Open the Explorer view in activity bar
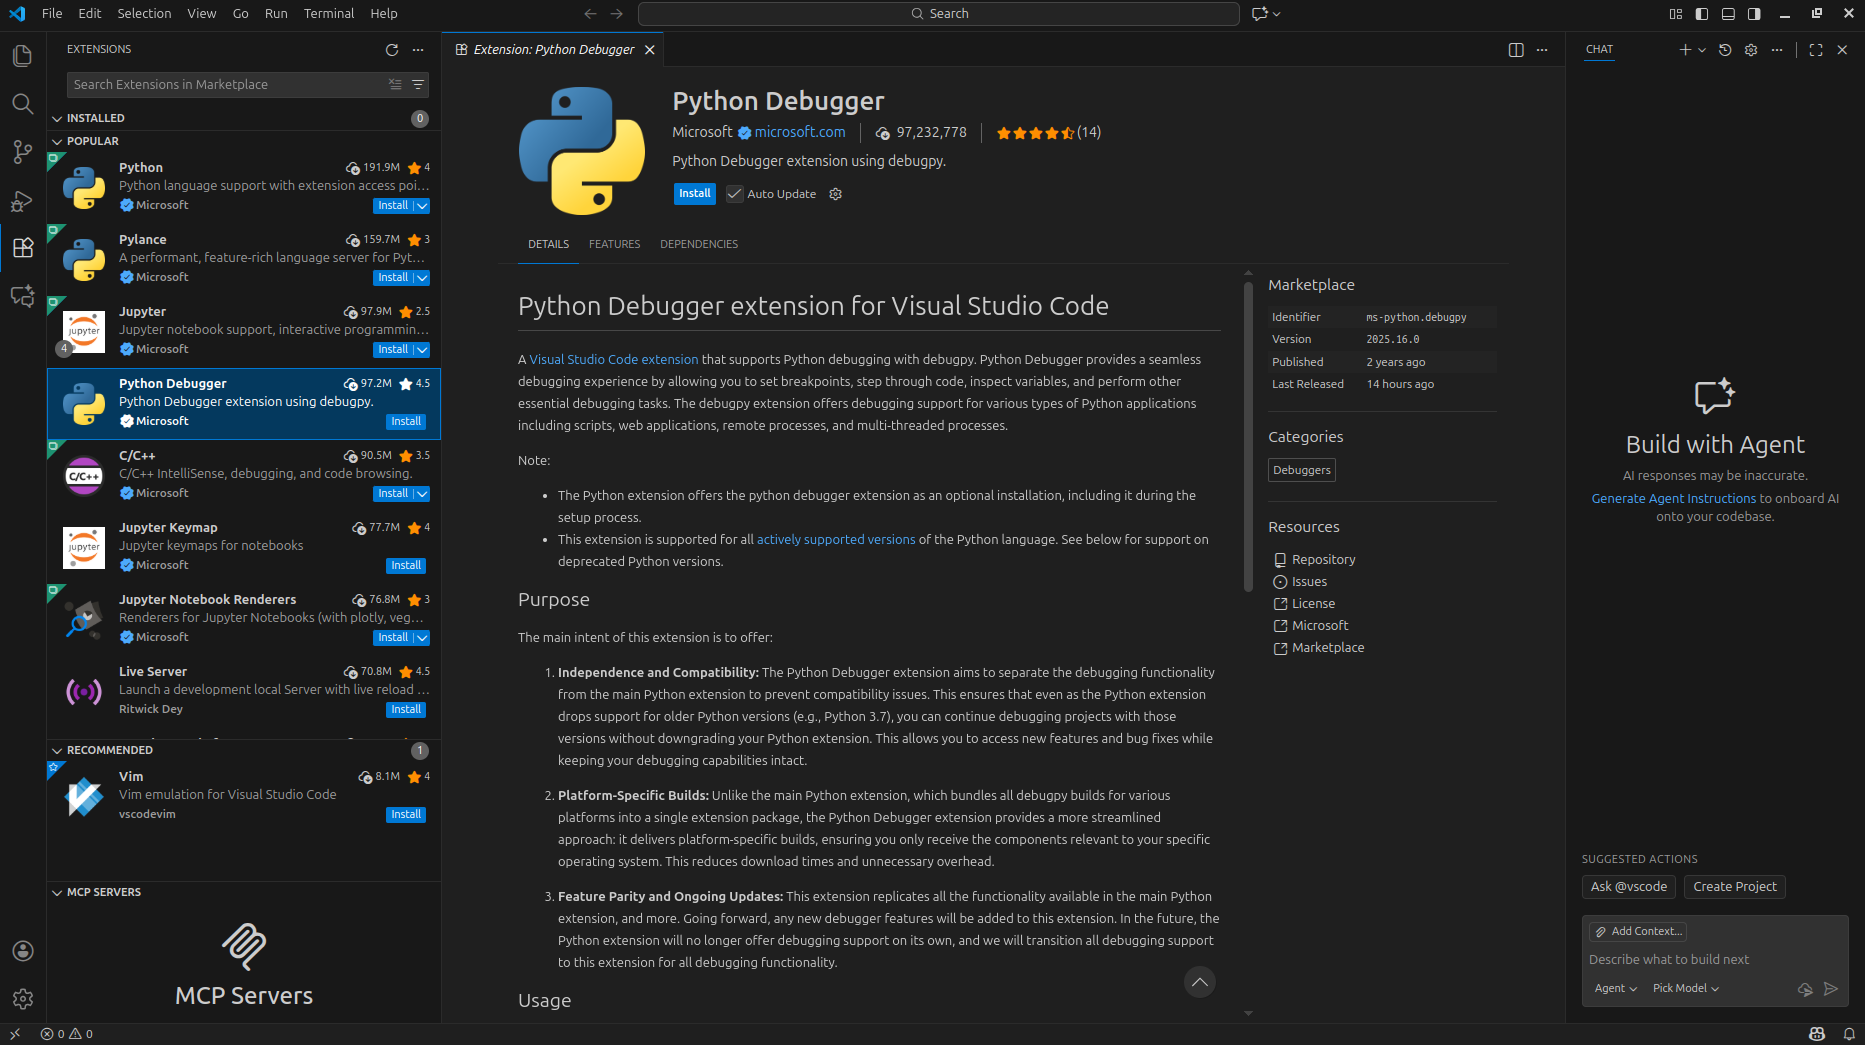 click(x=22, y=56)
